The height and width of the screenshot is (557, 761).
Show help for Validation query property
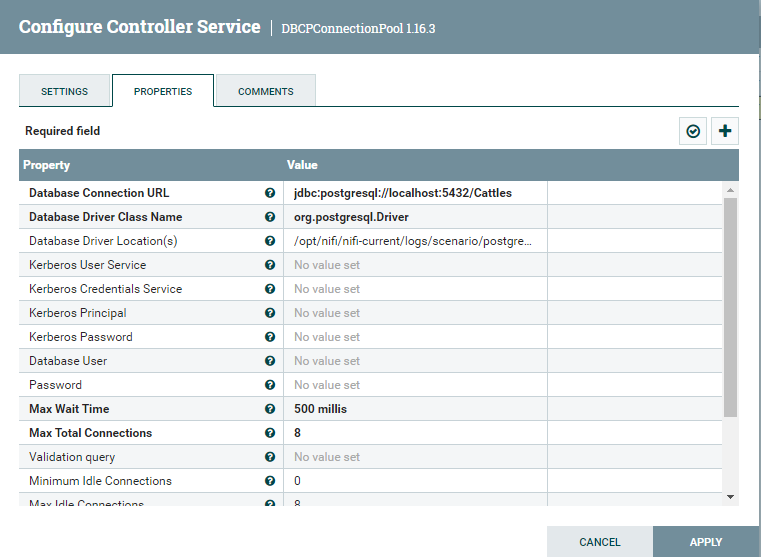coord(270,457)
